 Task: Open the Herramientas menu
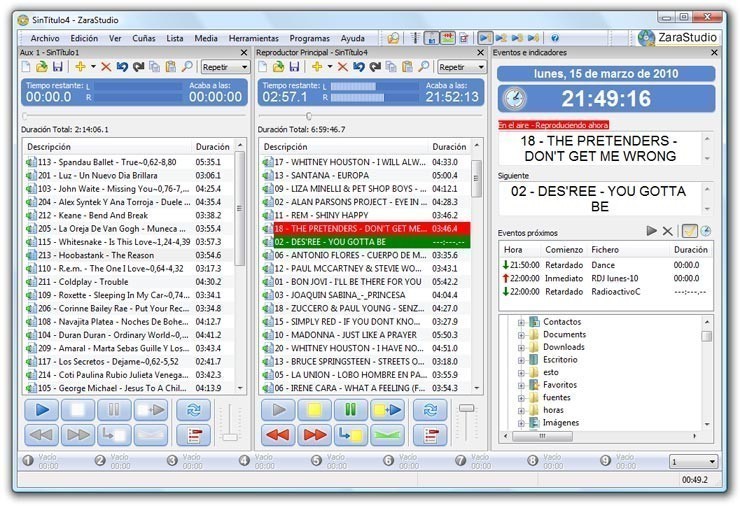tap(253, 37)
